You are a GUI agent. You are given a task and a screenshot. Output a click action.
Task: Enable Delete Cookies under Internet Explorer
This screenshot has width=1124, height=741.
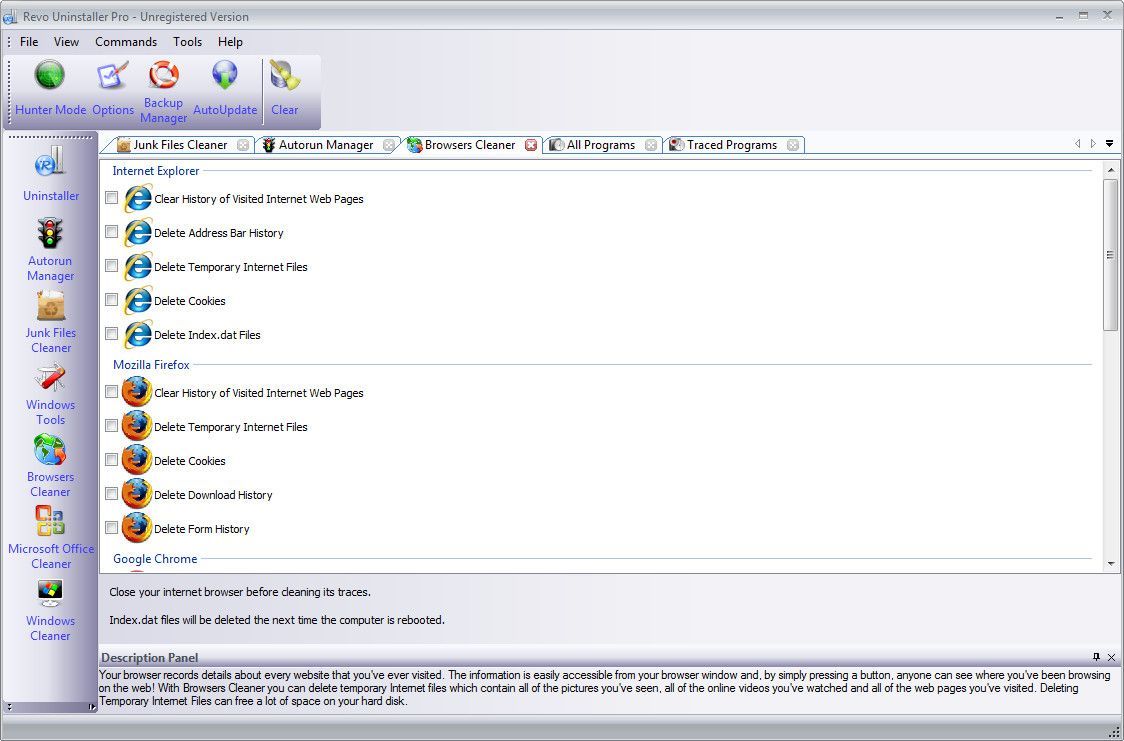111,300
